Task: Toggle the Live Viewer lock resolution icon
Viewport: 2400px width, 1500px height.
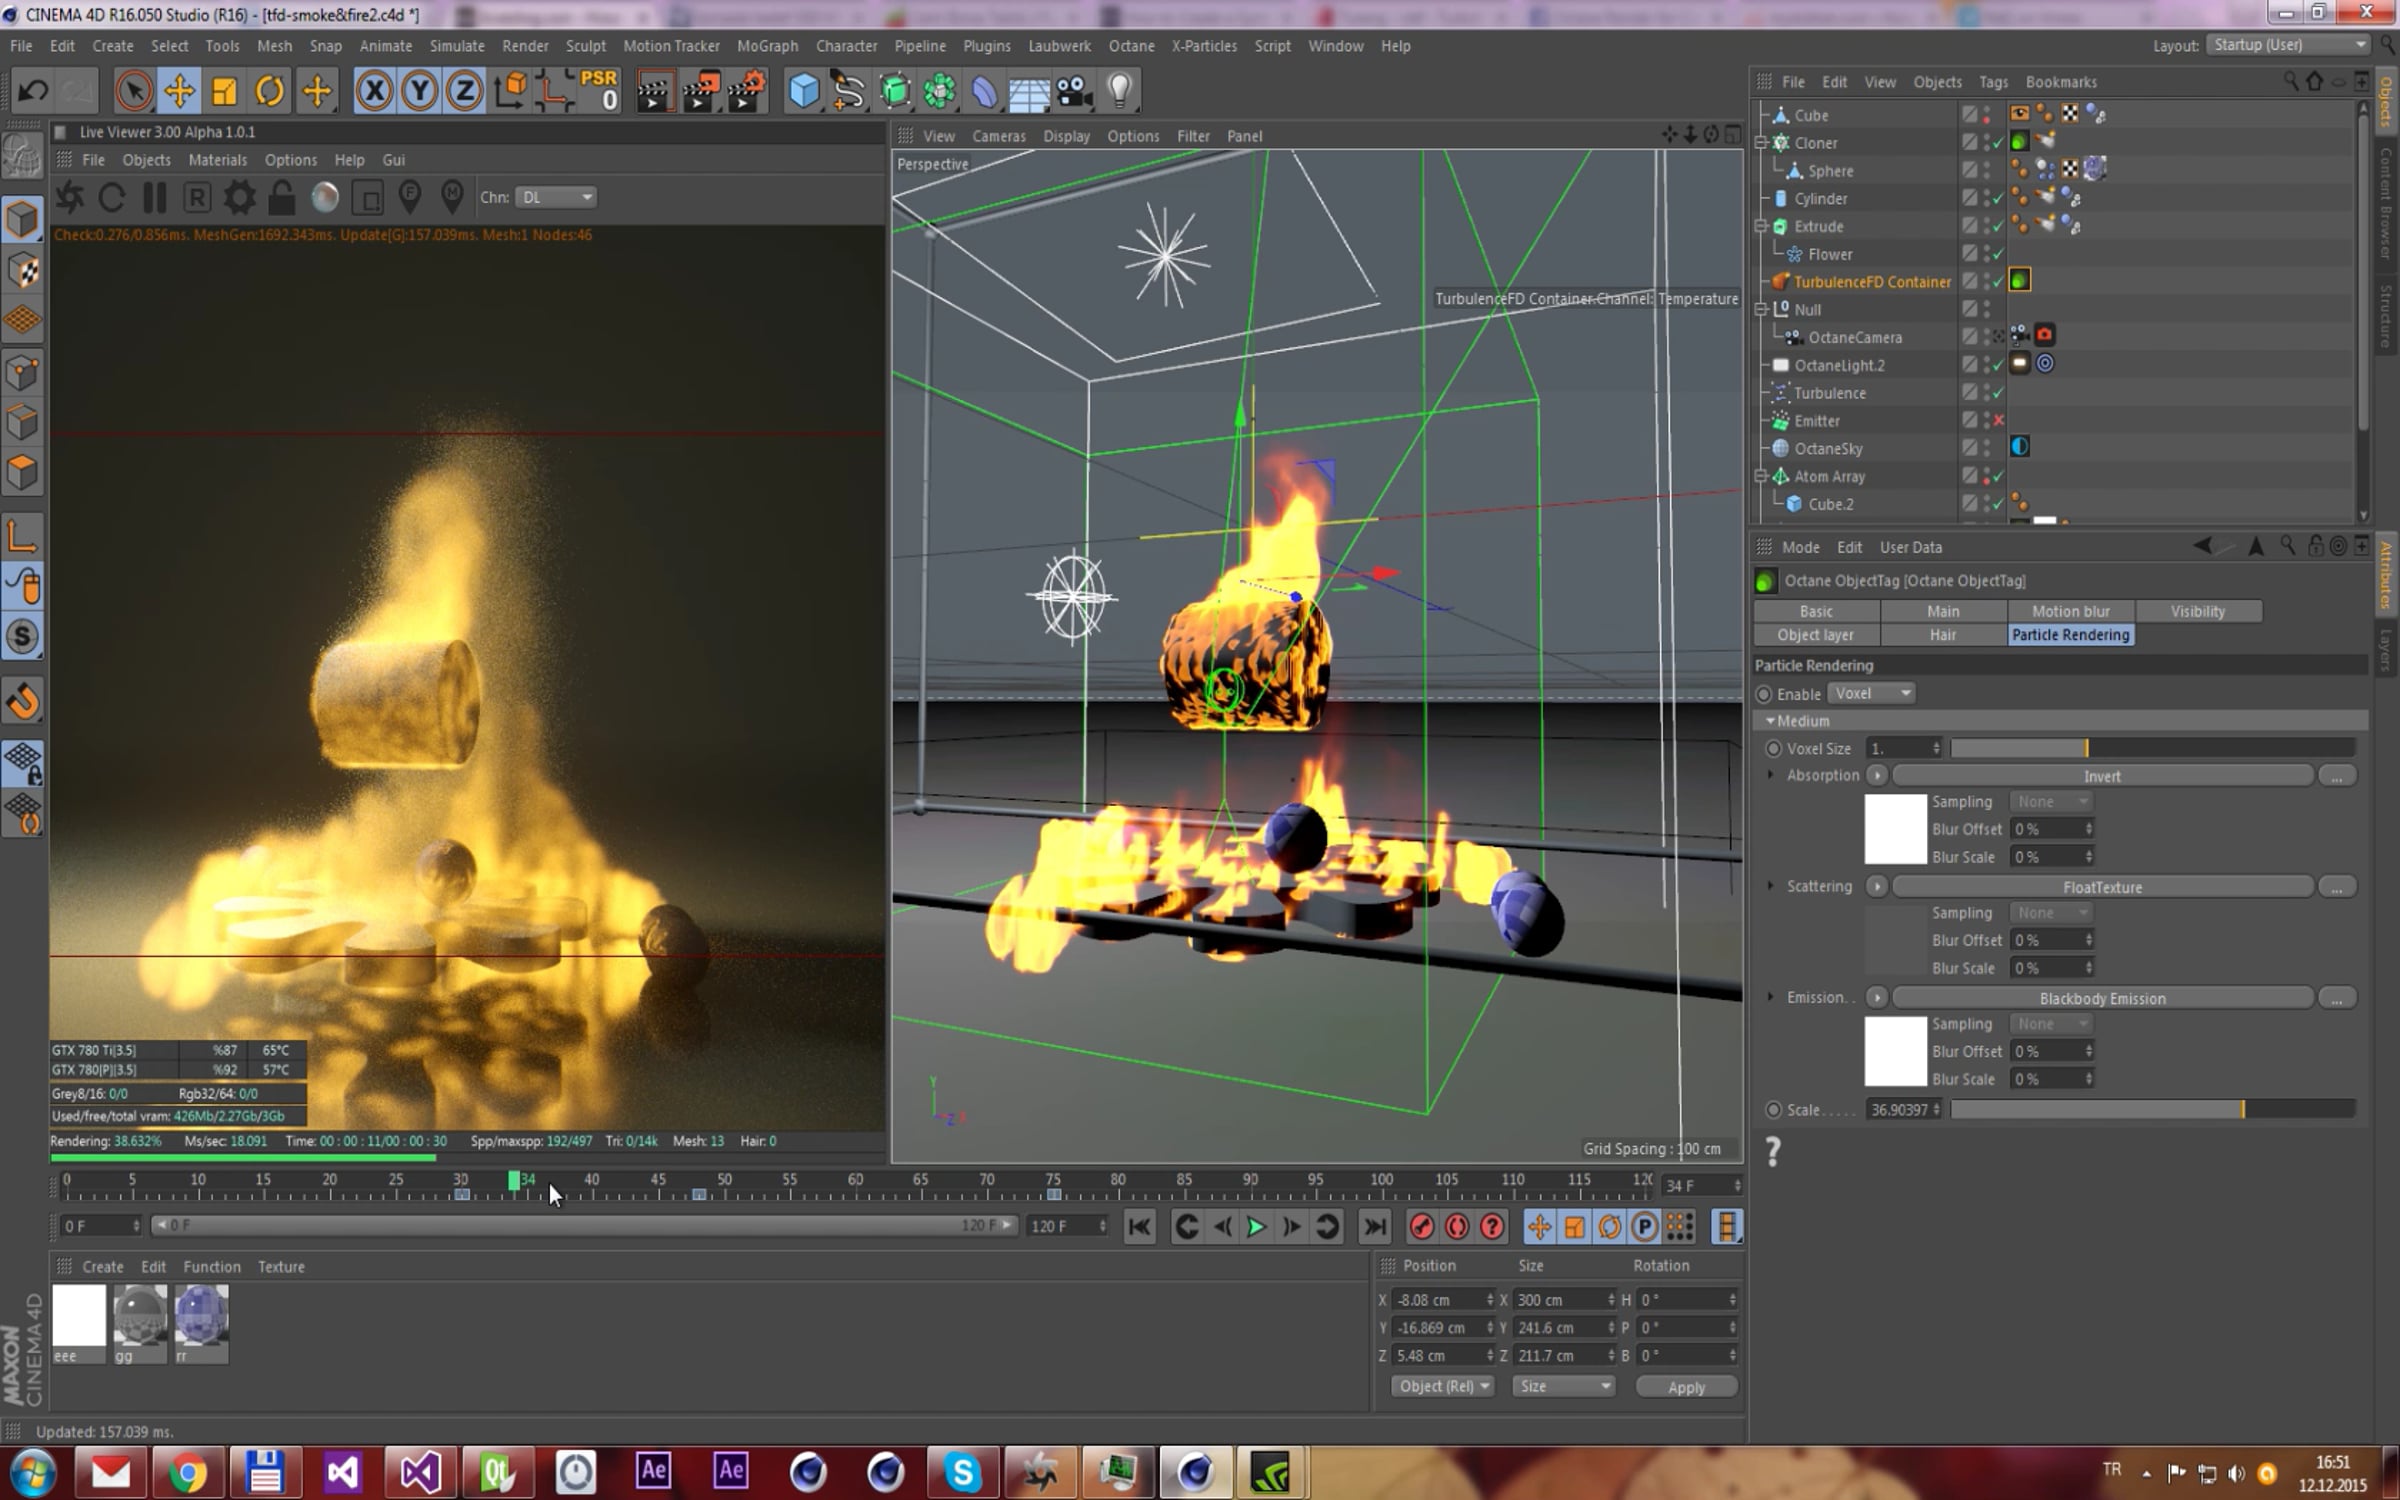Action: (x=282, y=197)
